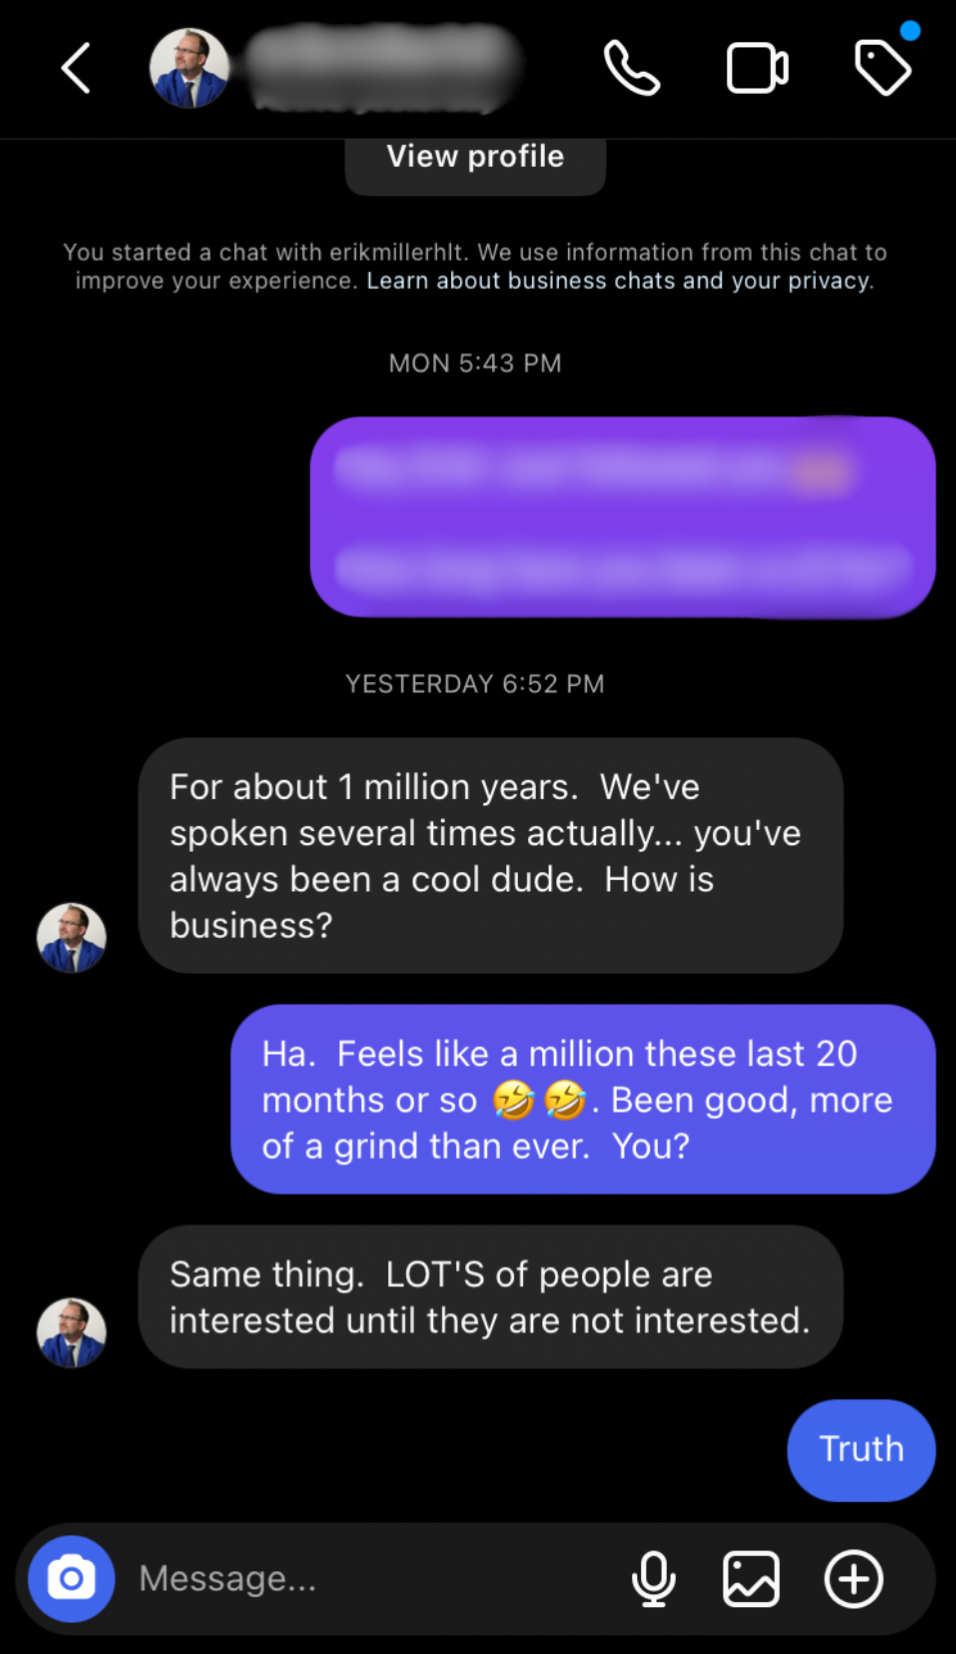Tap the avatar beside 'Same thing' message
The image size is (956, 1654).
pyautogui.click(x=71, y=1332)
